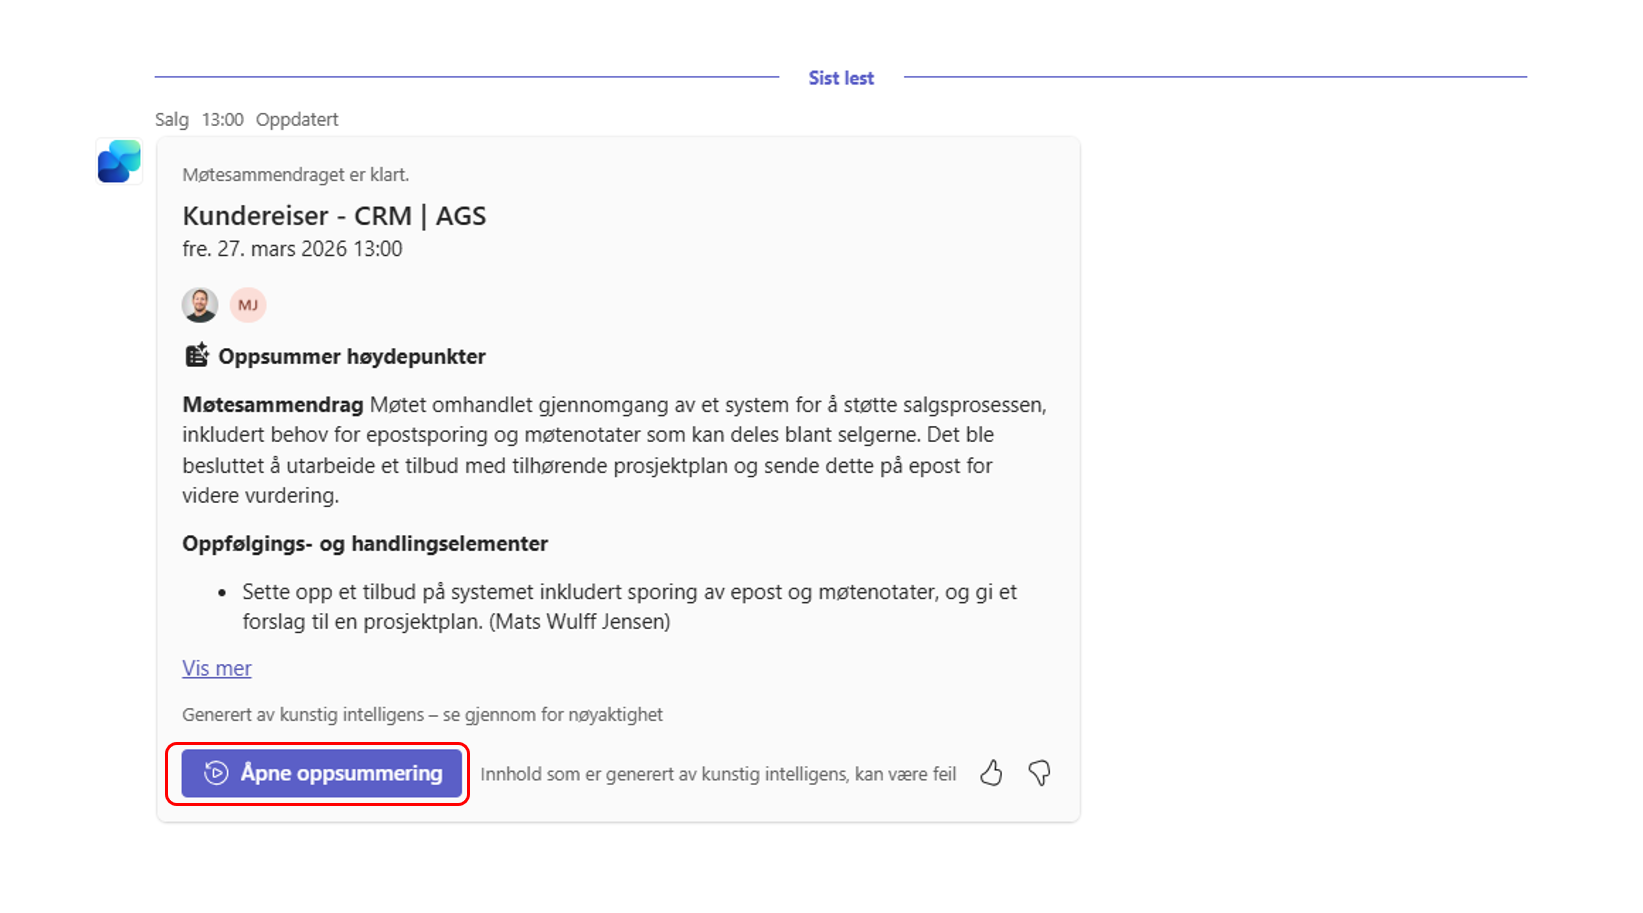Expand the summary with Vis mer
This screenshot has height=913, width=1643.
[217, 669]
